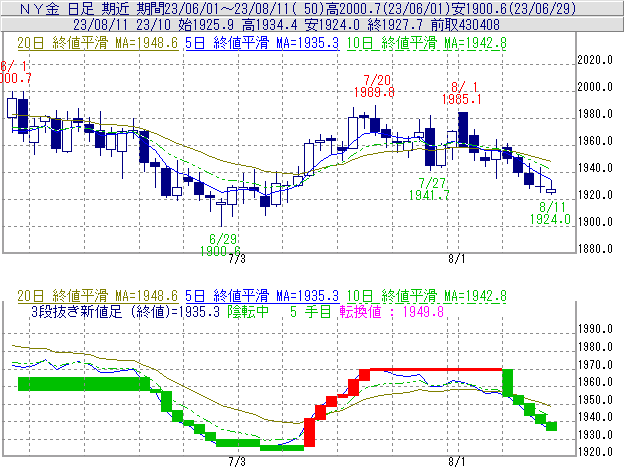Click the 6/1 2000.7 high label
This screenshot has width=624, height=475.
coord(15,72)
